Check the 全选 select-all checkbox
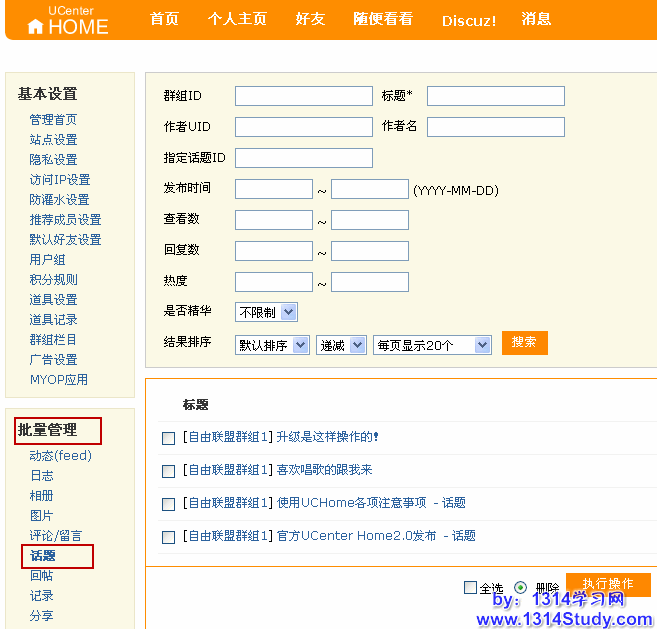 [470, 588]
